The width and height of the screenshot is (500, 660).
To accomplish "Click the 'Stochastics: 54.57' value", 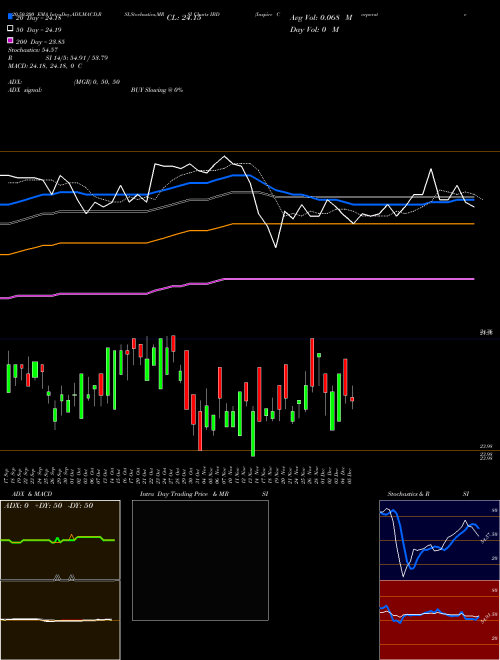I will 33,50.
